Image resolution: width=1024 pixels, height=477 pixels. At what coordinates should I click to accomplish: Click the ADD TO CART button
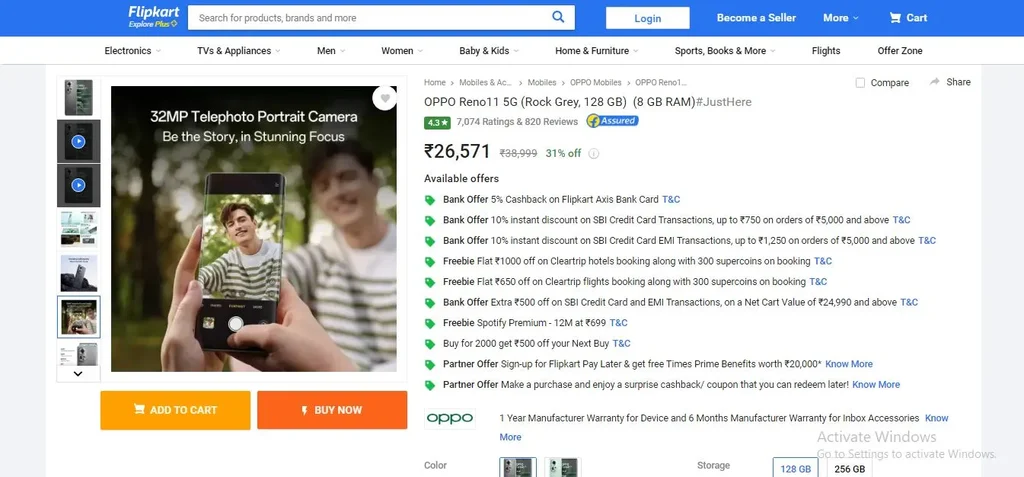click(x=175, y=410)
